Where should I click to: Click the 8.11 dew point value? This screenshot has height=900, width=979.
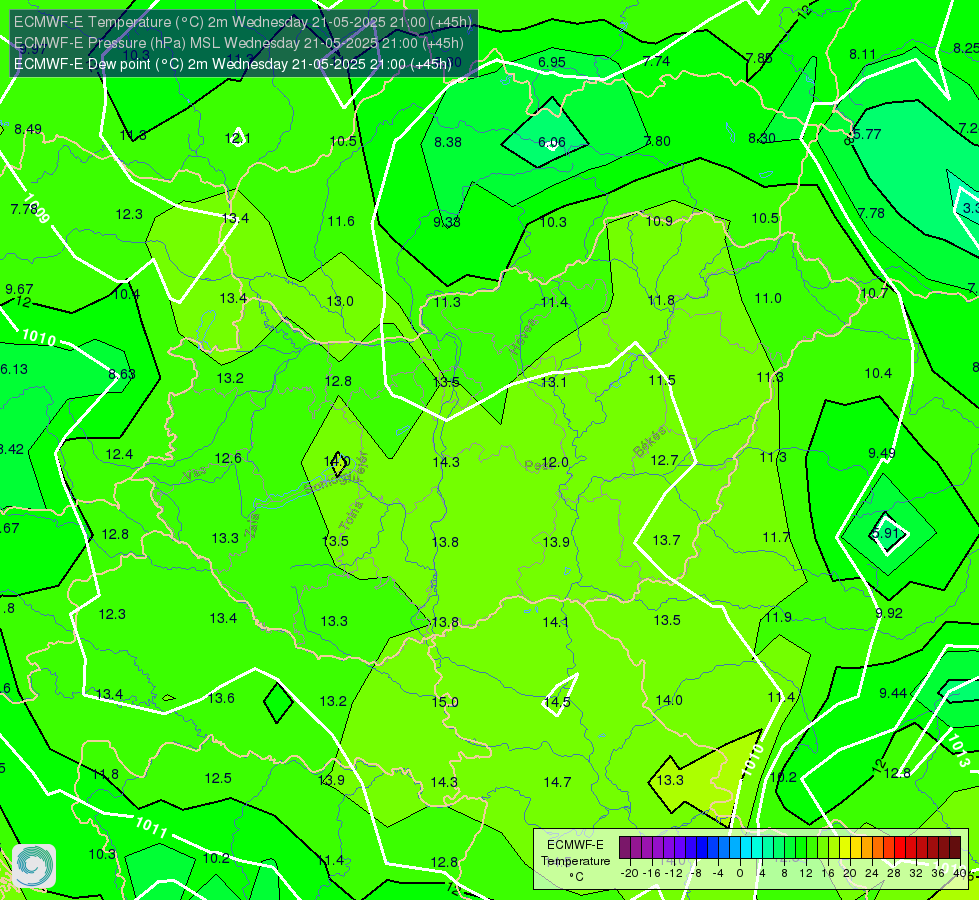(862, 54)
